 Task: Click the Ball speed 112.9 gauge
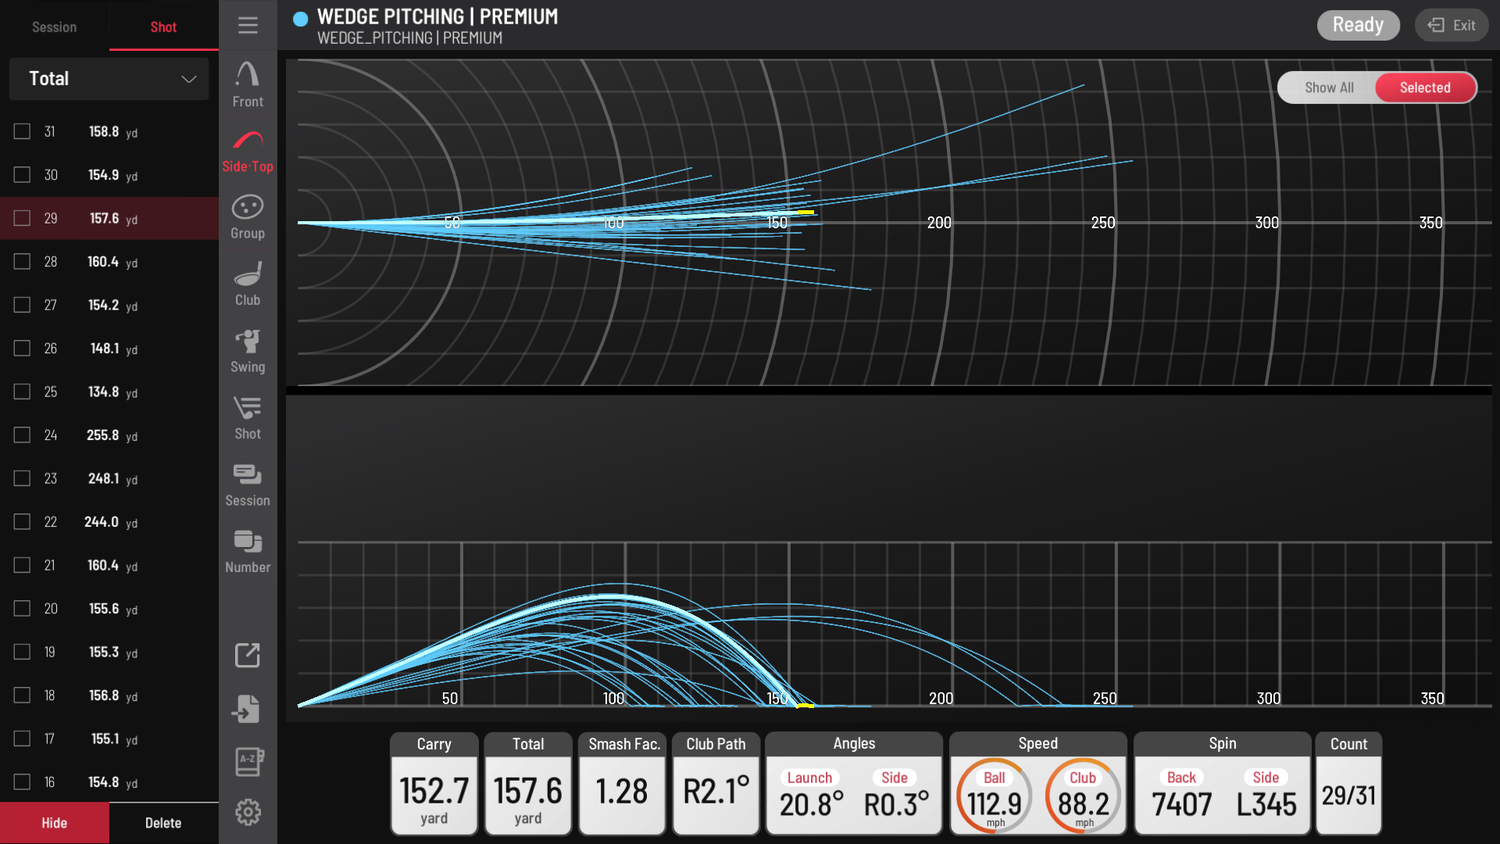(994, 797)
